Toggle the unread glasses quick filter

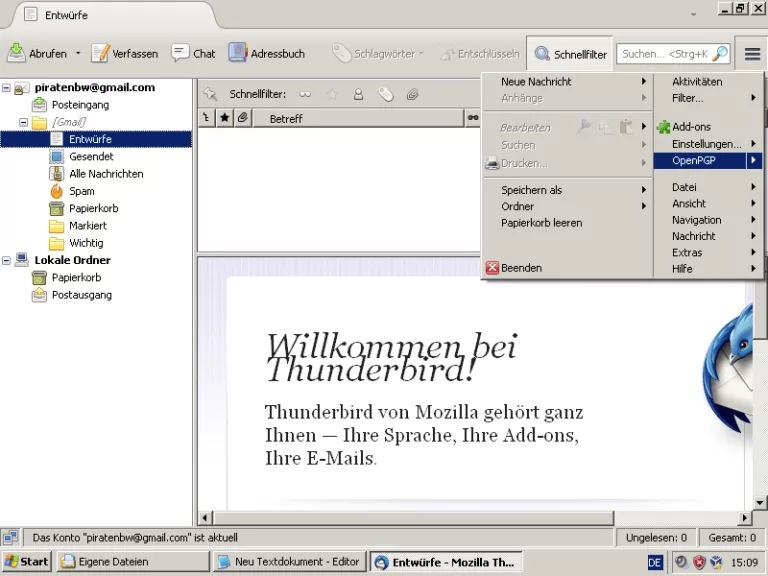[x=305, y=95]
